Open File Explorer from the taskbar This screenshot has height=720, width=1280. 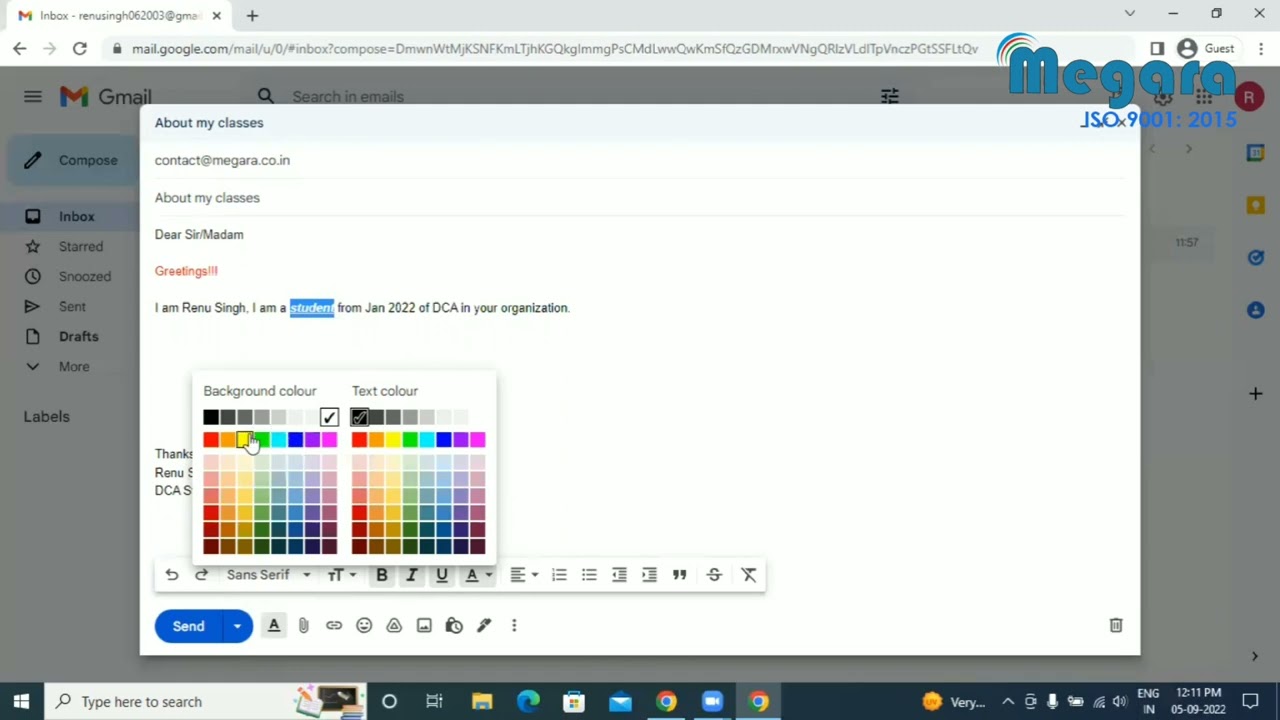(482, 702)
